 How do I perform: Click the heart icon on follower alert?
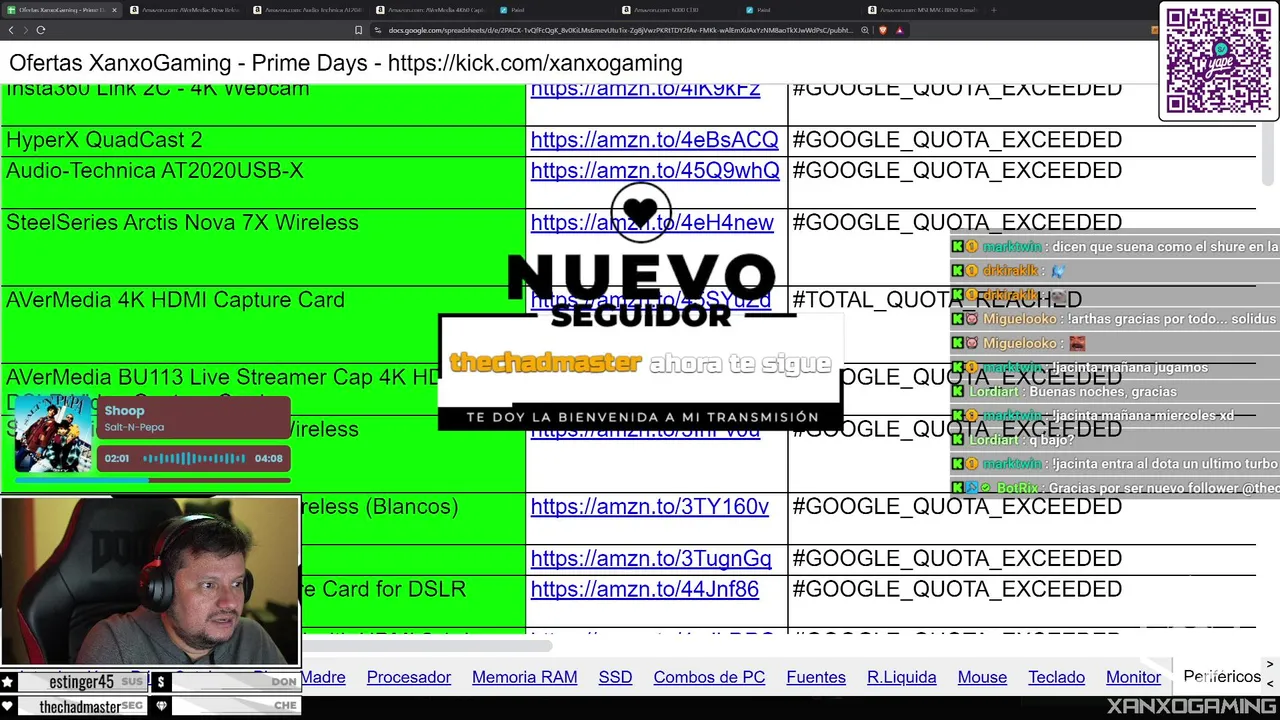641,212
